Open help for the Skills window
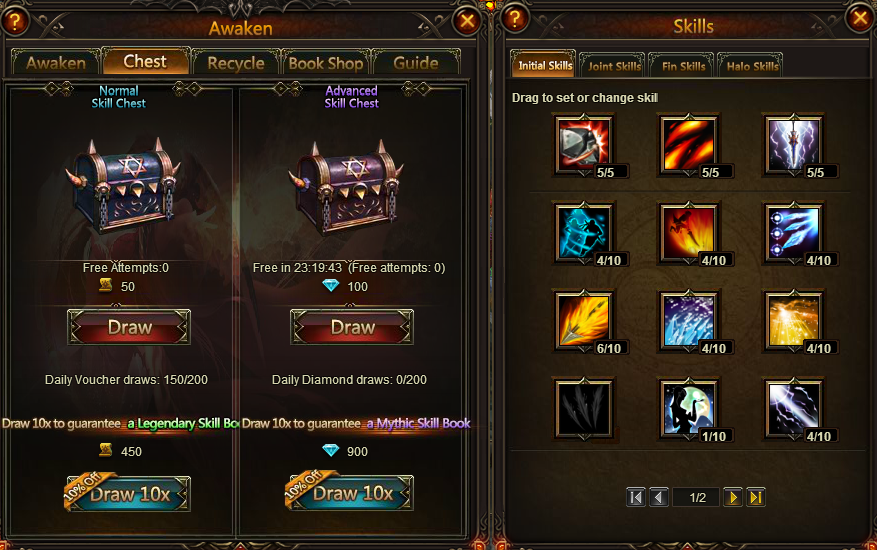This screenshot has width=877, height=550. [515, 18]
